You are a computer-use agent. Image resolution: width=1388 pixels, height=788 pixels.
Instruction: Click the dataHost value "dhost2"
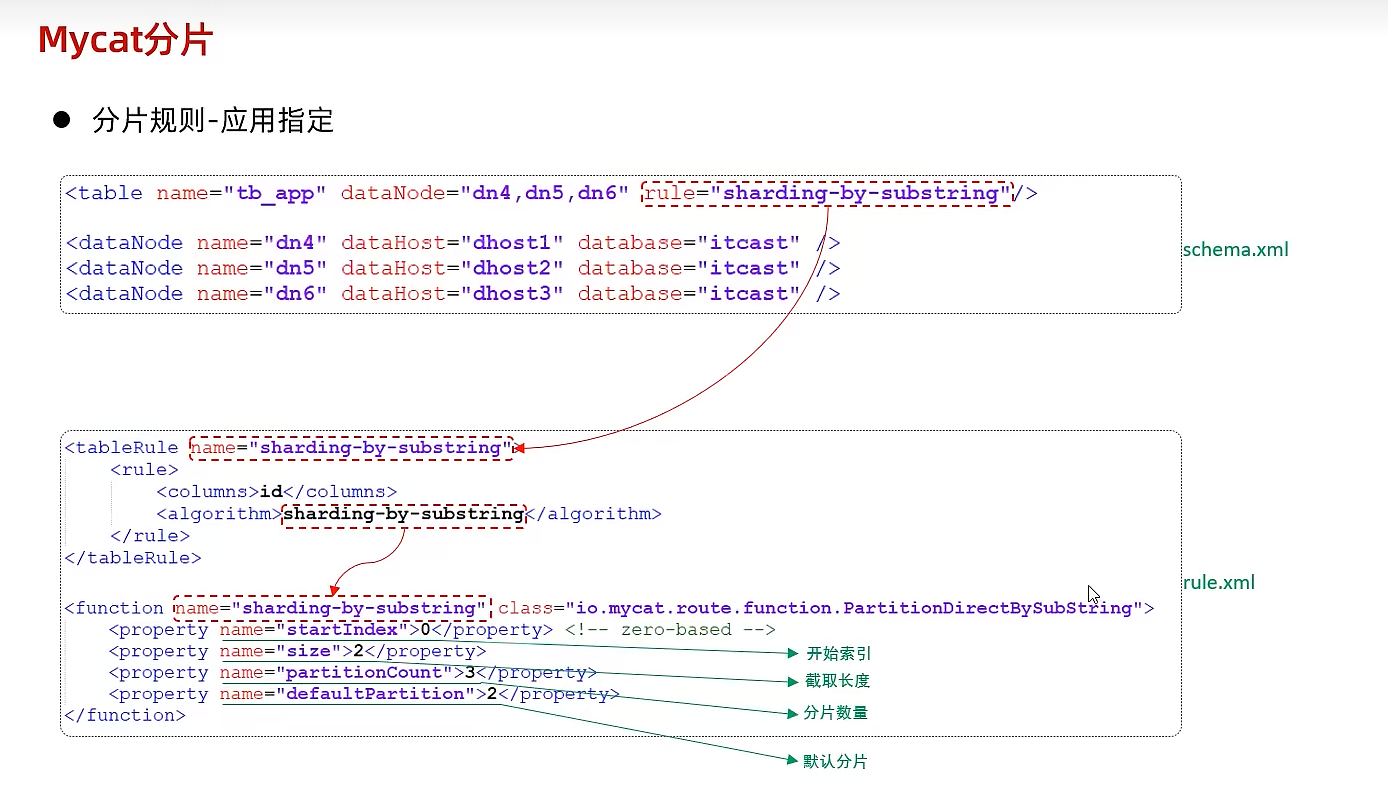[512, 268]
